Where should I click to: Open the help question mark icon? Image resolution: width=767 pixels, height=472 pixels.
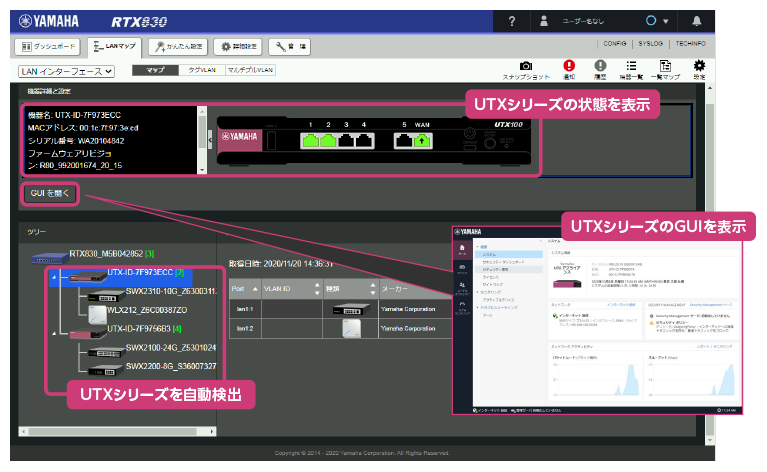[x=511, y=22]
